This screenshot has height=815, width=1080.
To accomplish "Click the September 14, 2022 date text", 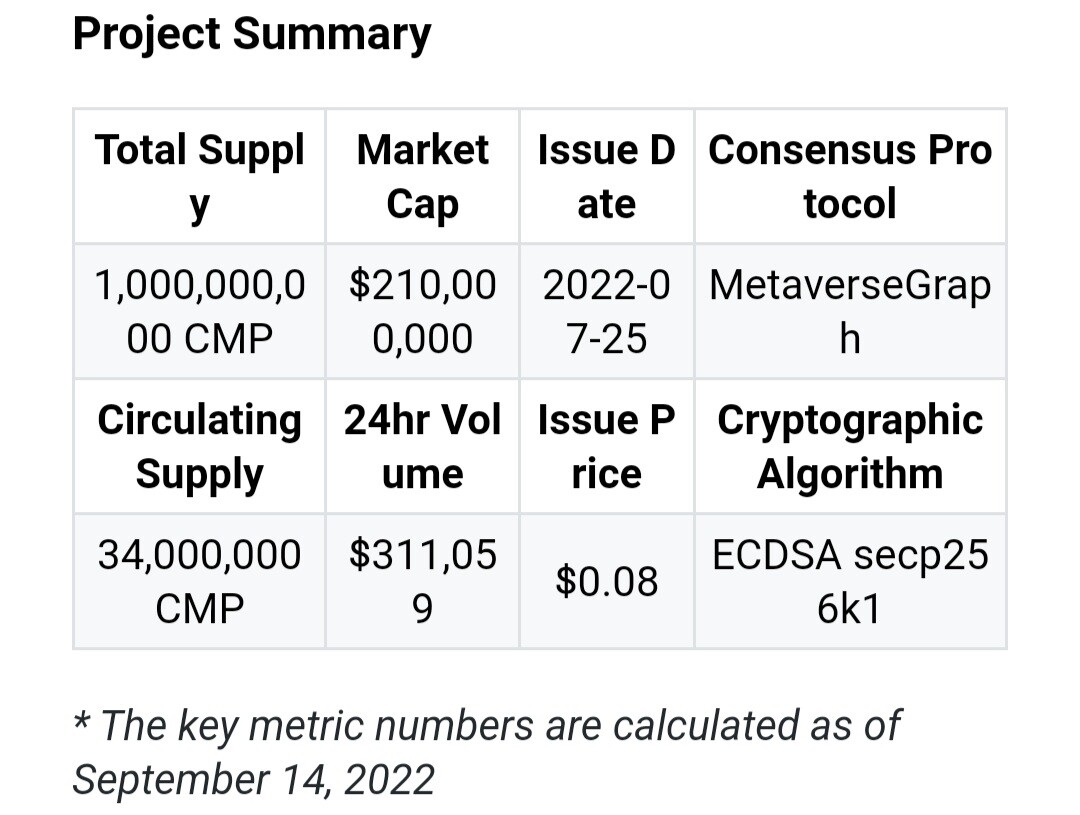I will coord(253,779).
